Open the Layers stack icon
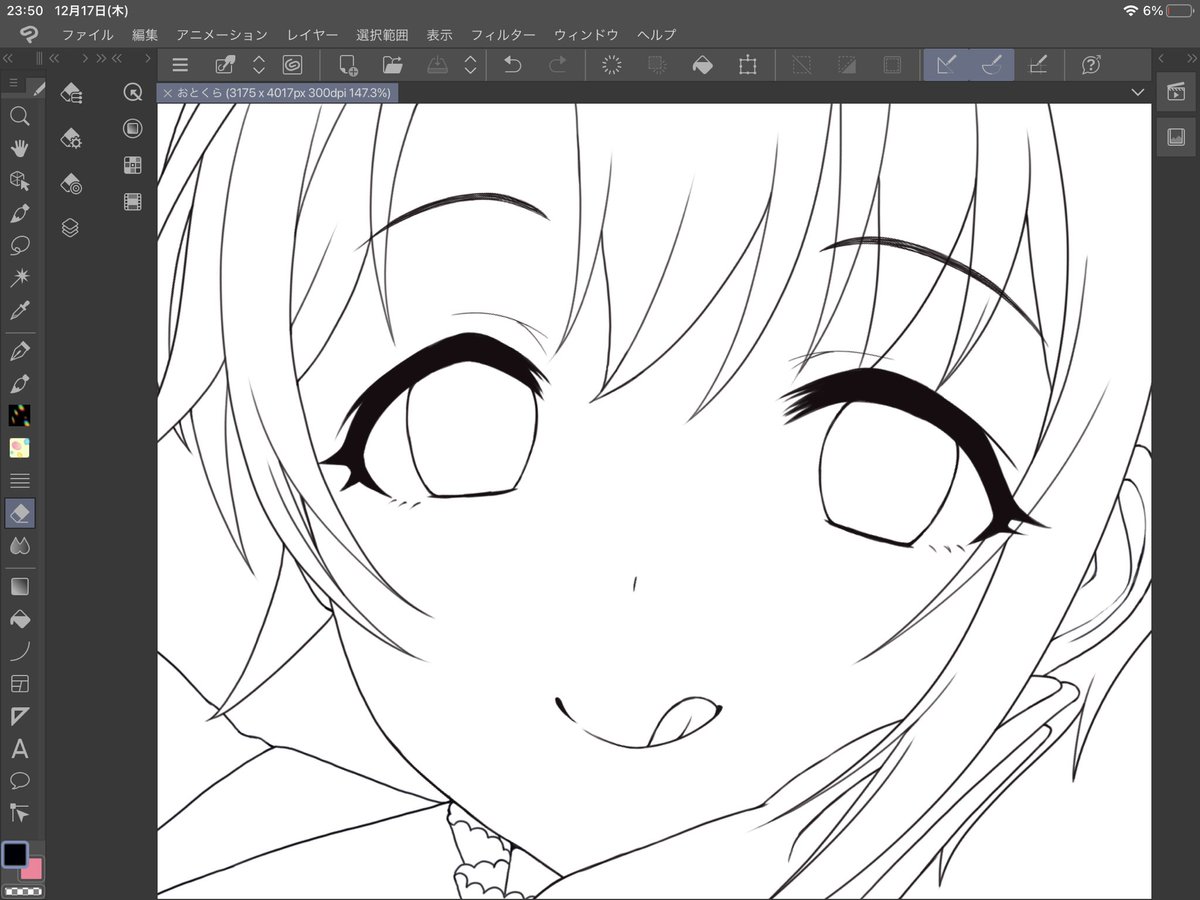This screenshot has height=900, width=1200. tap(70, 228)
